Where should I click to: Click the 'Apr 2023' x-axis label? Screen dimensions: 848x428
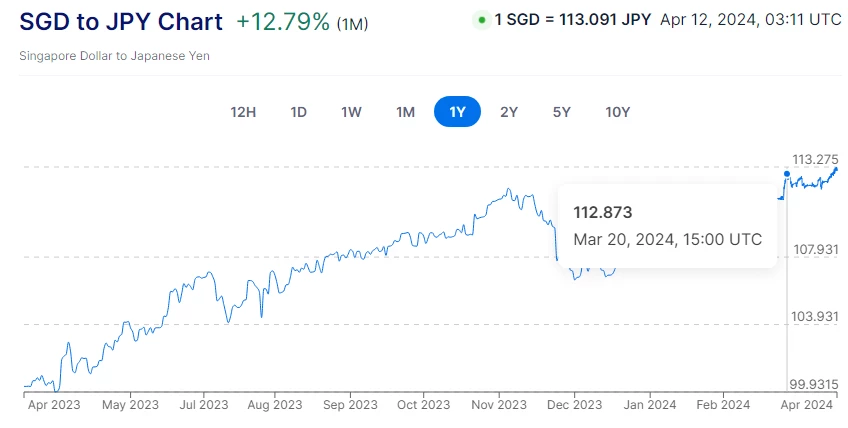[x=54, y=405]
